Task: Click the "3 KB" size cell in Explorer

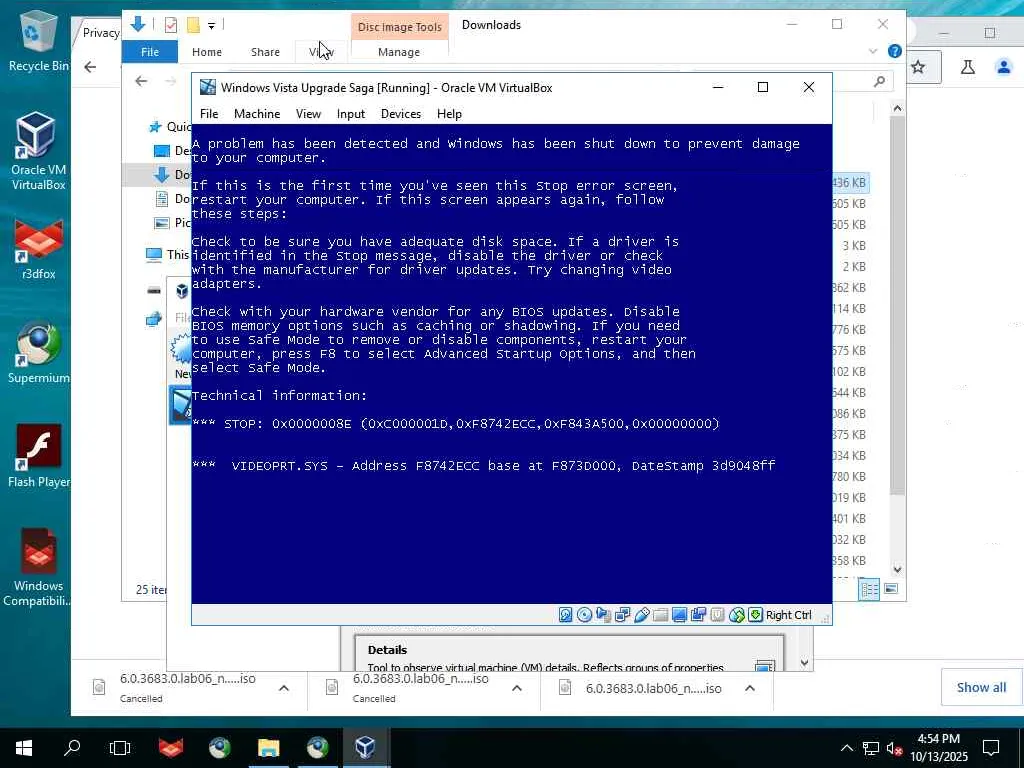Action: point(854,246)
